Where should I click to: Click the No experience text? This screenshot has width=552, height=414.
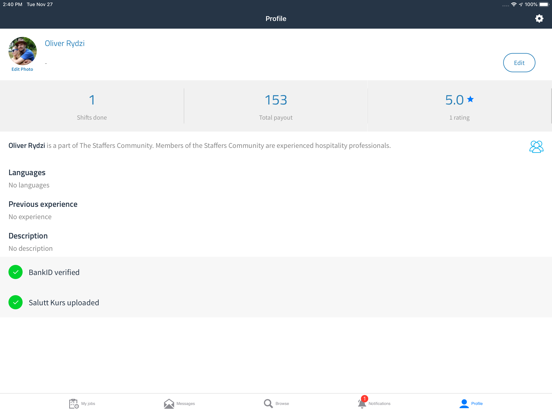(30, 217)
